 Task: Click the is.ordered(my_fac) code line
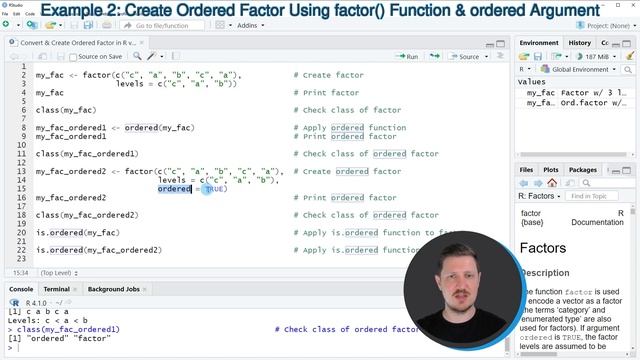point(78,233)
